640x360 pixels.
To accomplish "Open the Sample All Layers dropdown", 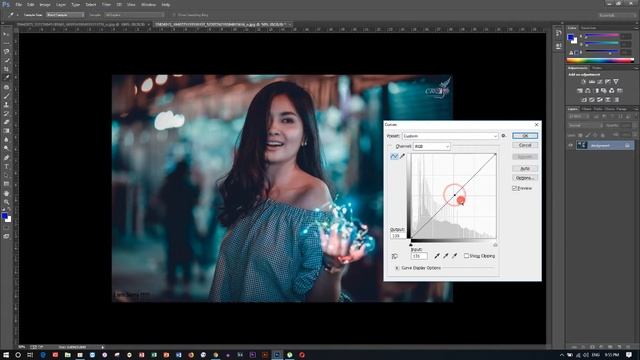I will tap(134, 15).
